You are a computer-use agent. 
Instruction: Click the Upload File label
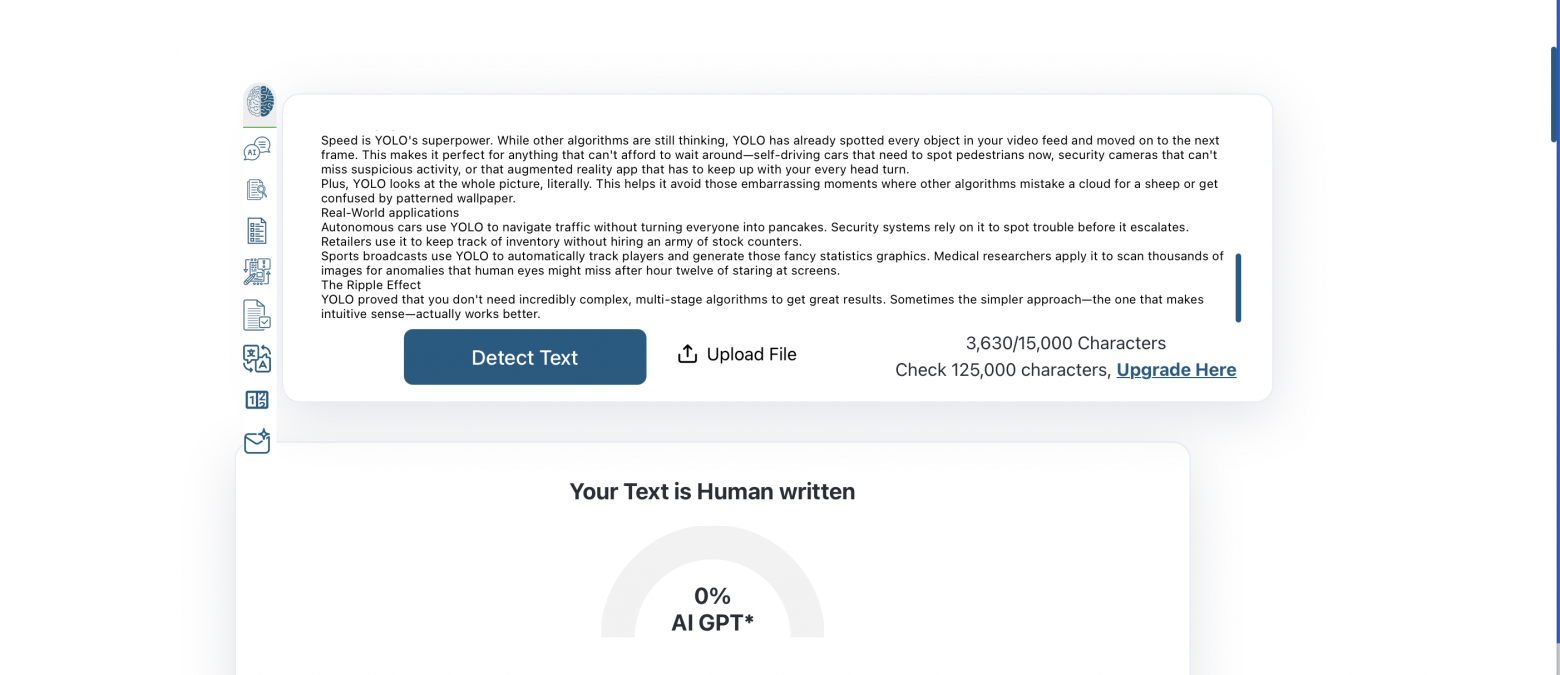coord(751,355)
